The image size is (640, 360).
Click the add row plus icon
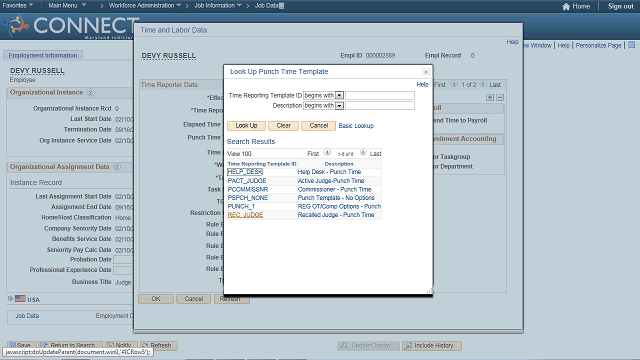pos(490,98)
